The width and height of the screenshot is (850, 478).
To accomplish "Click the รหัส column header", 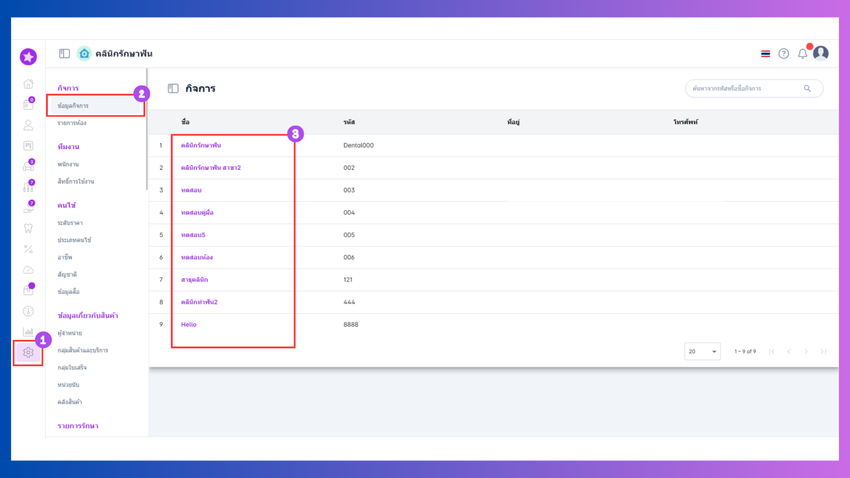I will [x=349, y=122].
